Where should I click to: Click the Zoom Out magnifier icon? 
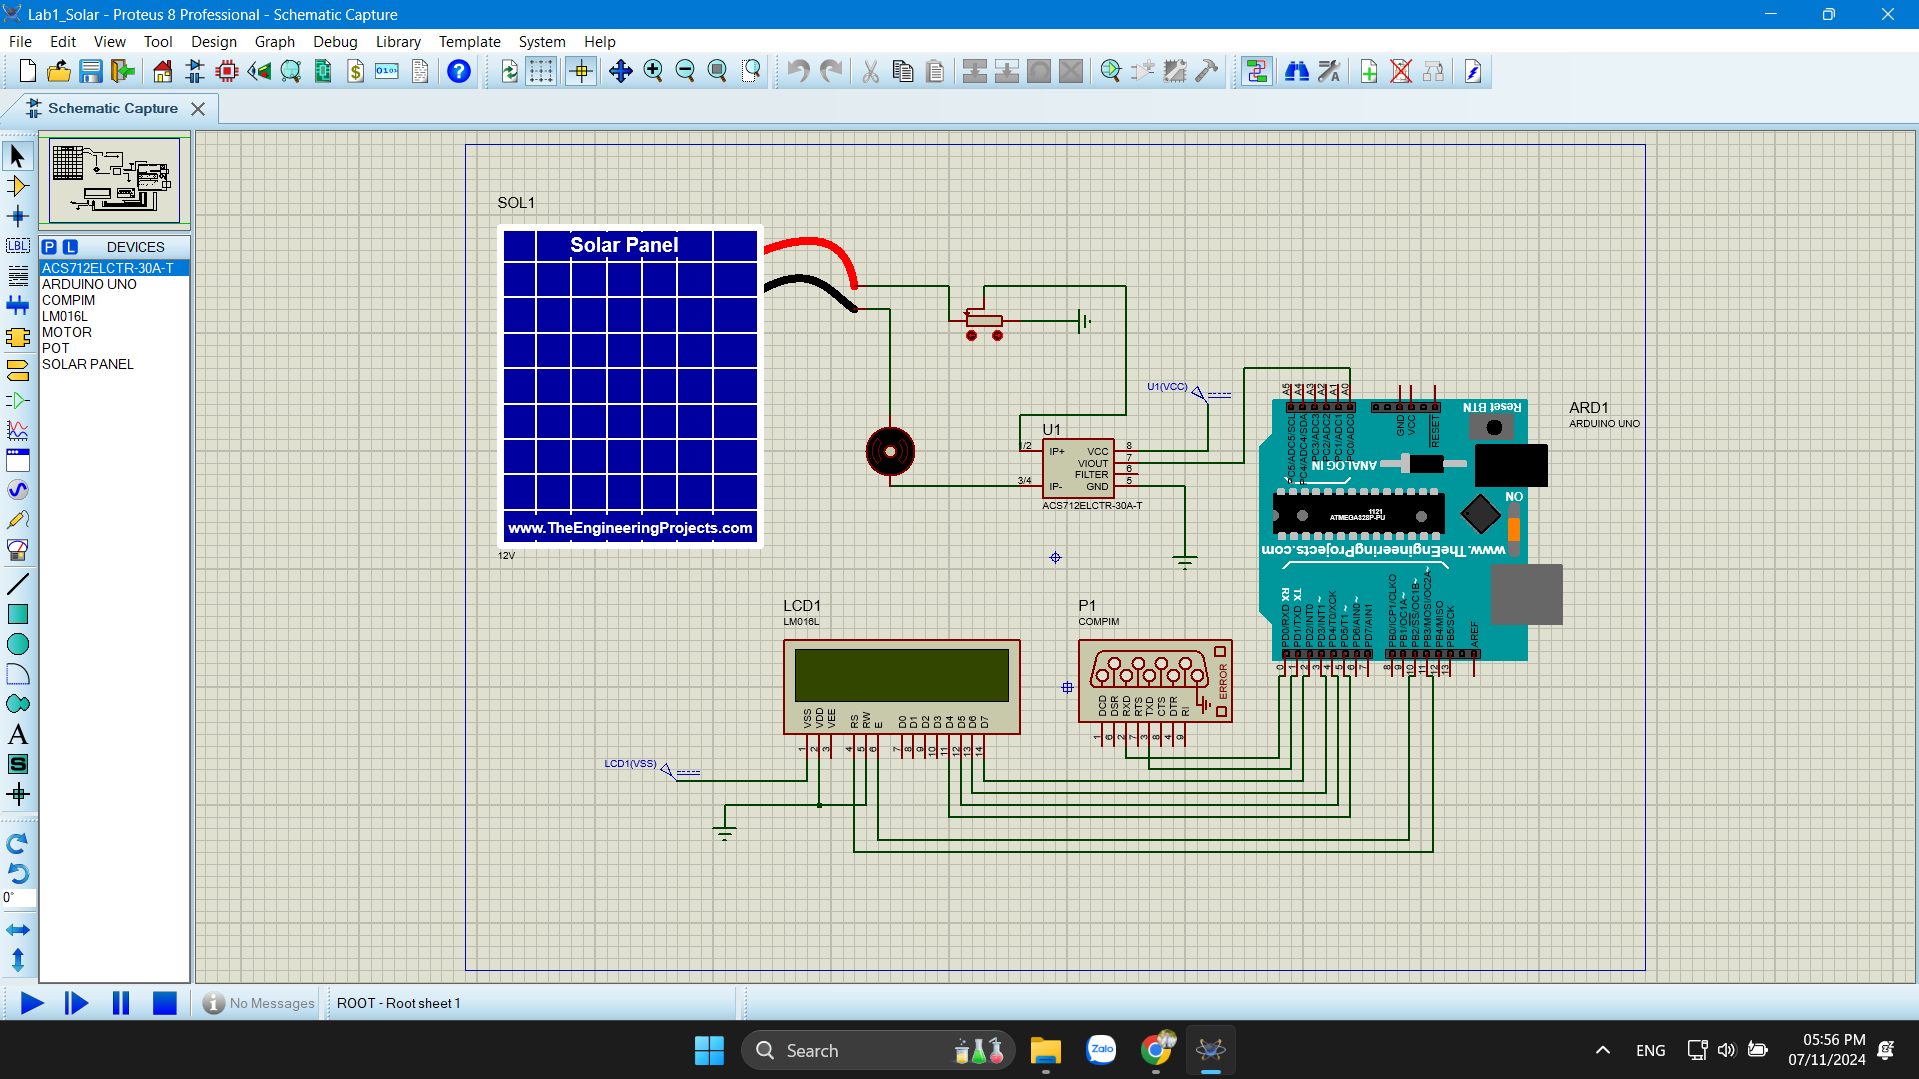tap(685, 71)
